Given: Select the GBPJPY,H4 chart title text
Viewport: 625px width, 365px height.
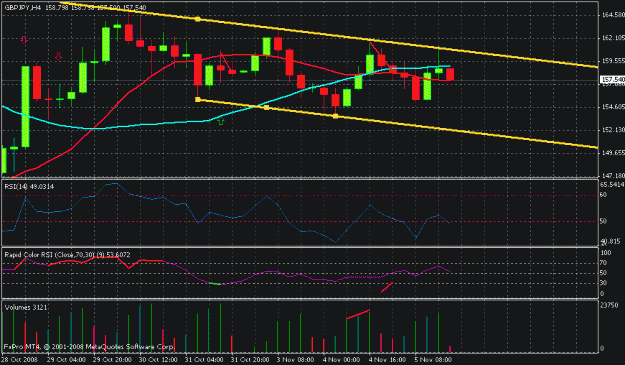Looking at the screenshot, I should pos(23,8).
